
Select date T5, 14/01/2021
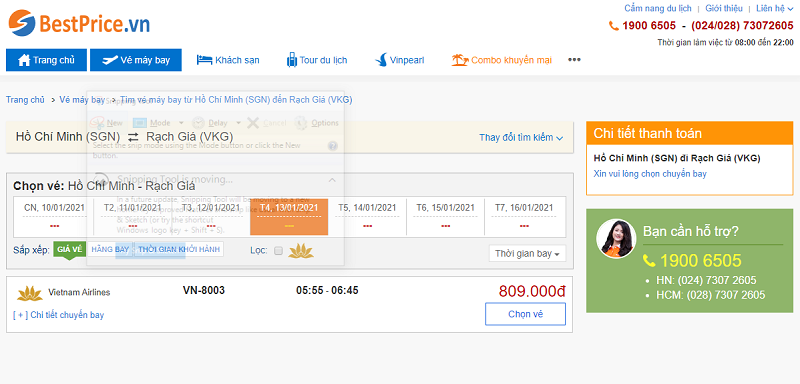[367, 216]
